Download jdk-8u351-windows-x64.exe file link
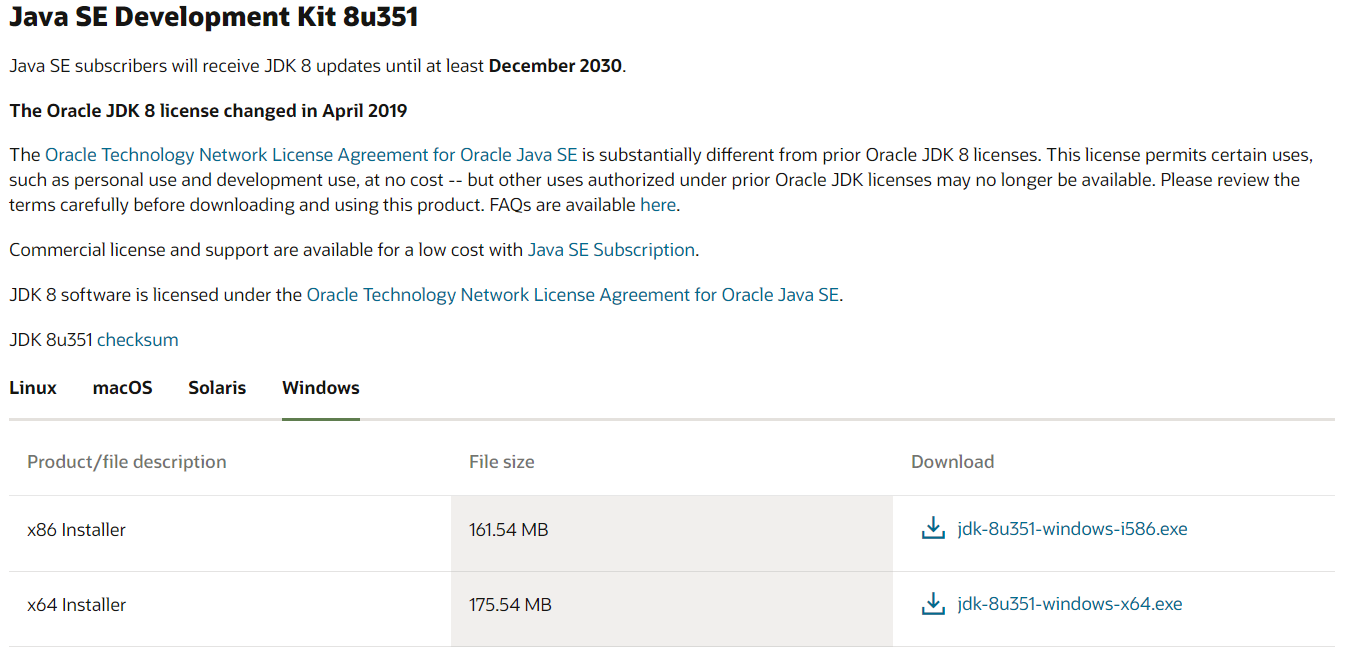The image size is (1358, 665). pos(1069,604)
